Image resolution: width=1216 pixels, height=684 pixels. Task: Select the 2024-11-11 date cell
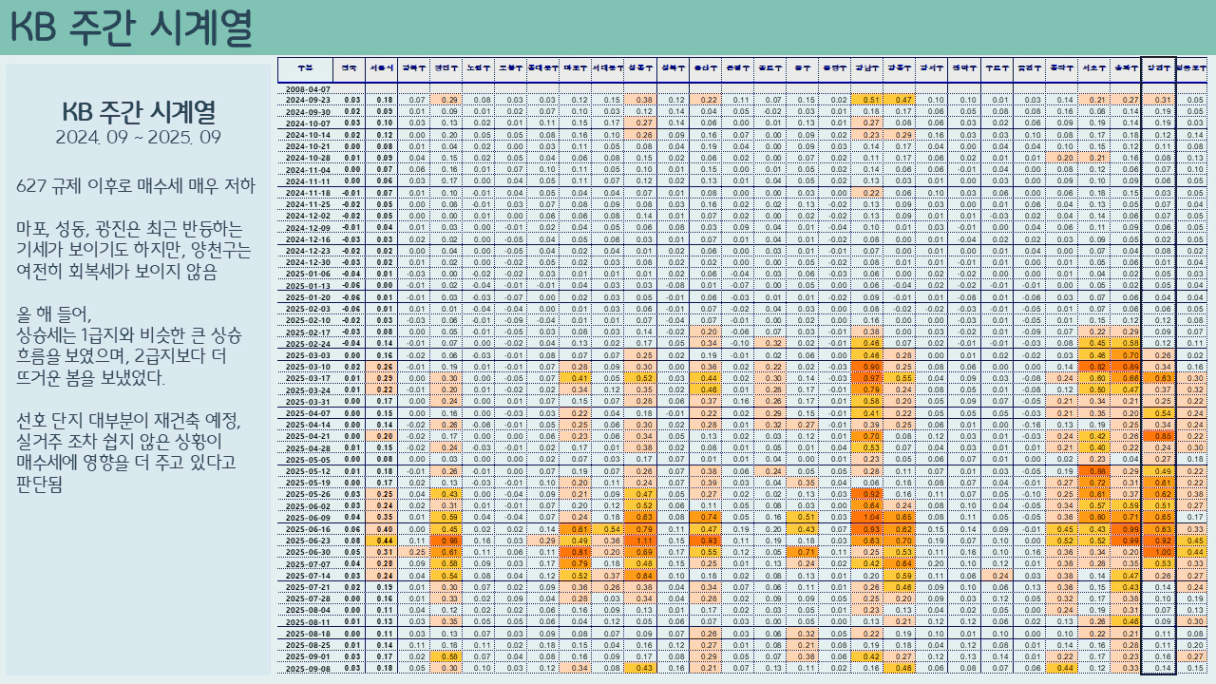coord(308,180)
